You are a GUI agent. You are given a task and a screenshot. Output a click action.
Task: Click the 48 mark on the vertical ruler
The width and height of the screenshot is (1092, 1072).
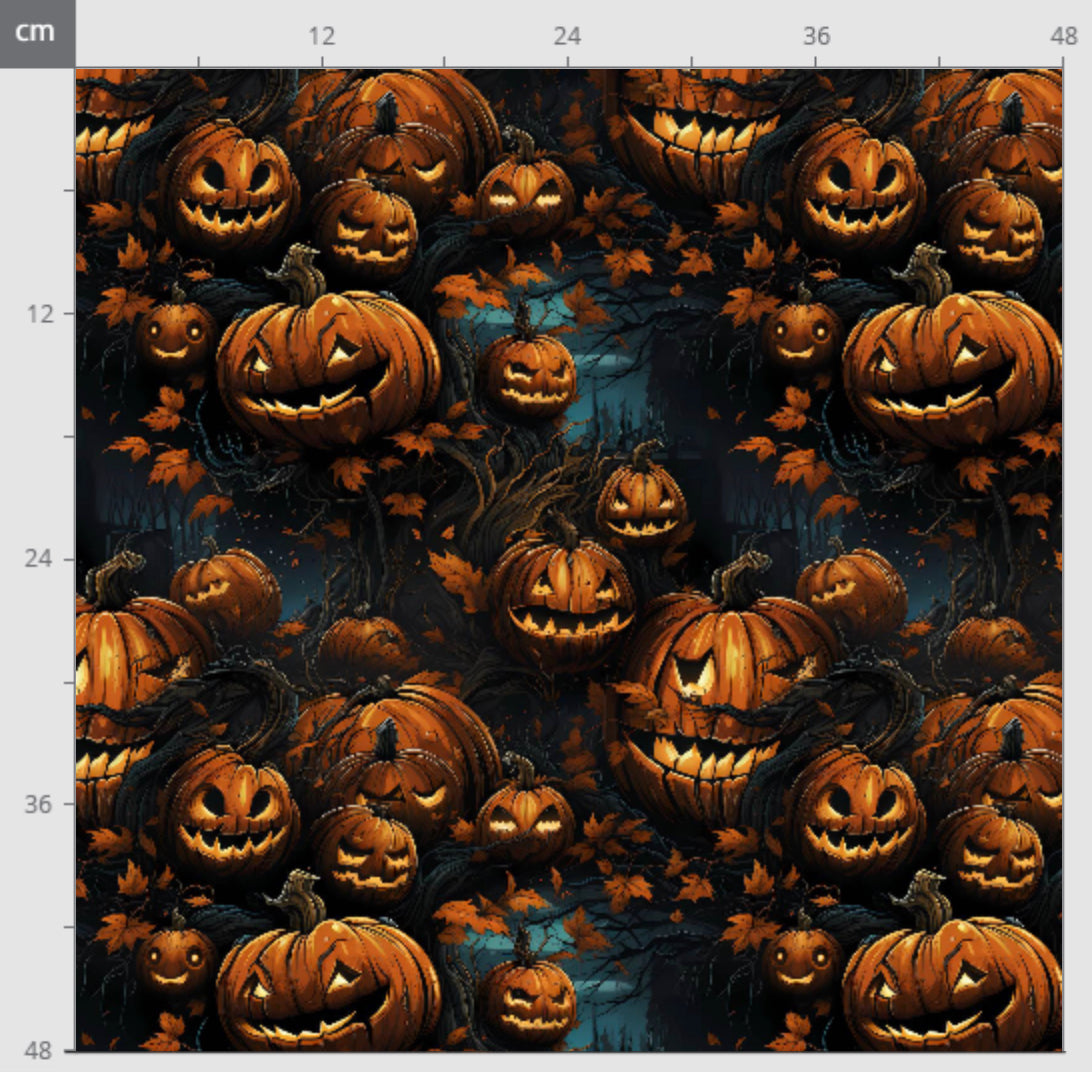point(40,1050)
